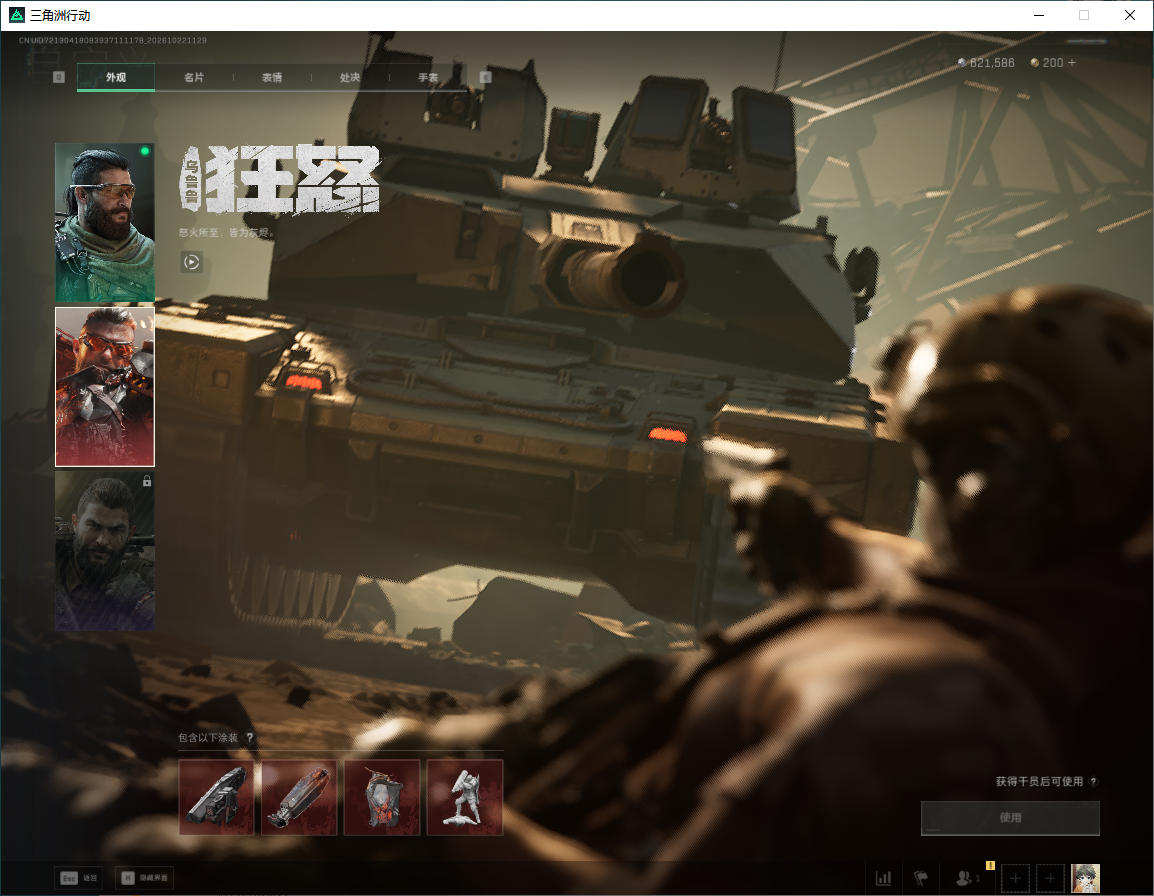Open the capsule-shaped paint-job item
Screen dimensions: 1154x896
tap(299, 797)
